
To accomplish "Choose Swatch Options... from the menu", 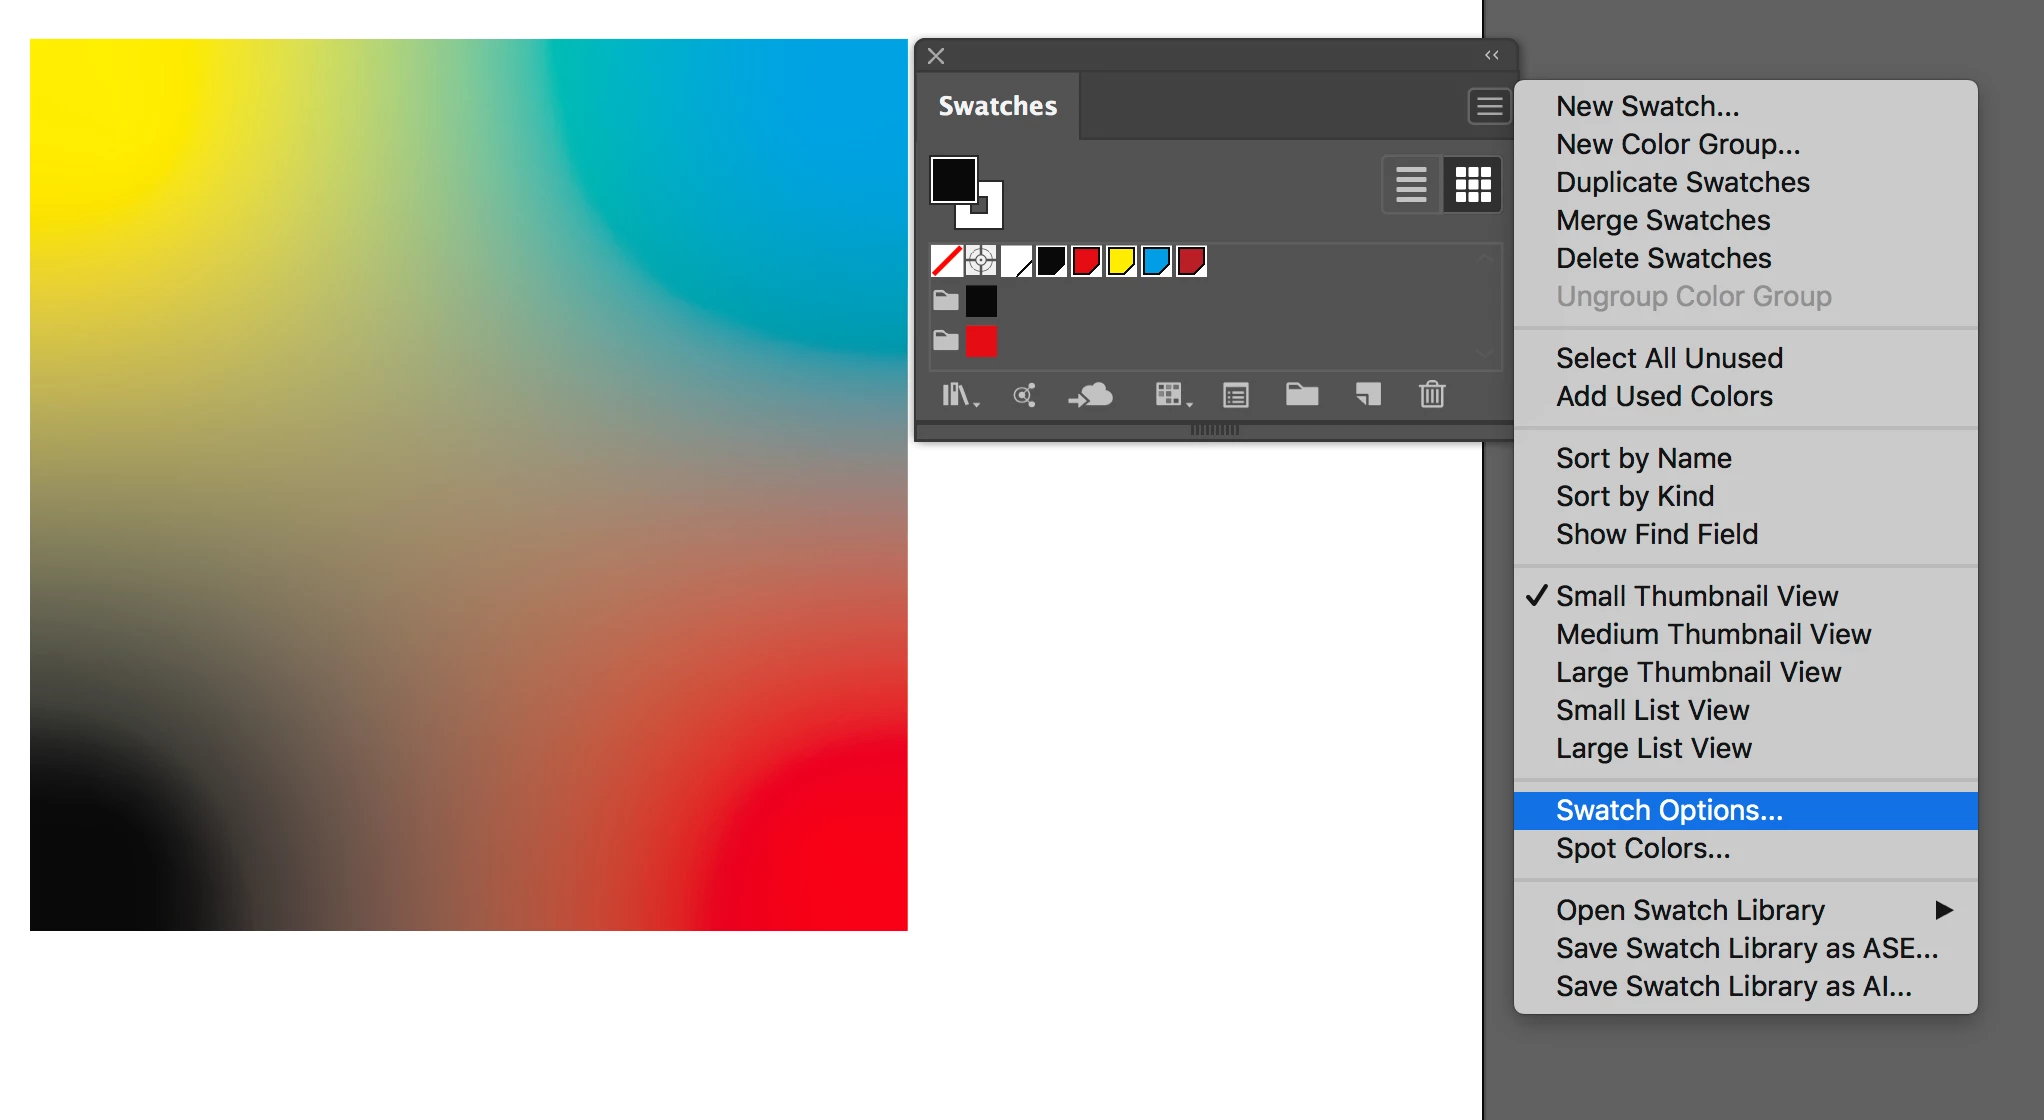I will [x=1669, y=810].
